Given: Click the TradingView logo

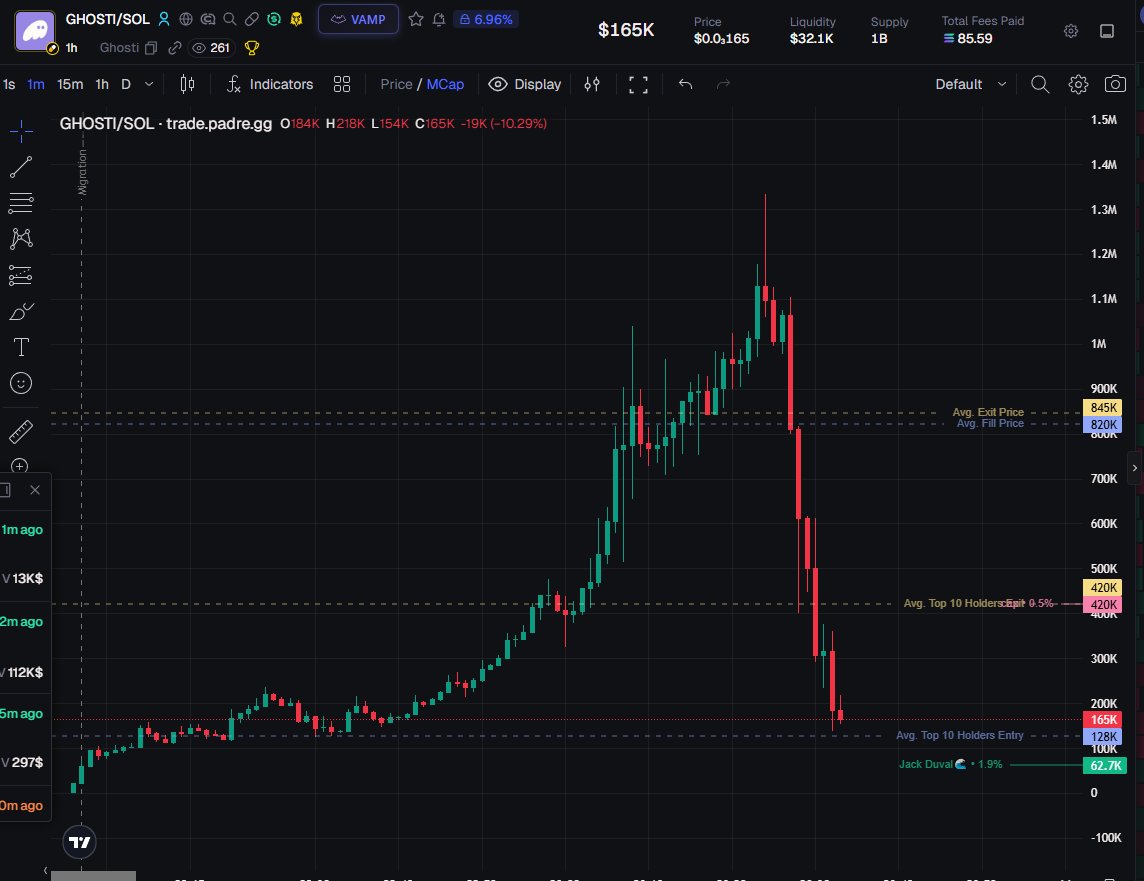Looking at the screenshot, I should 80,842.
